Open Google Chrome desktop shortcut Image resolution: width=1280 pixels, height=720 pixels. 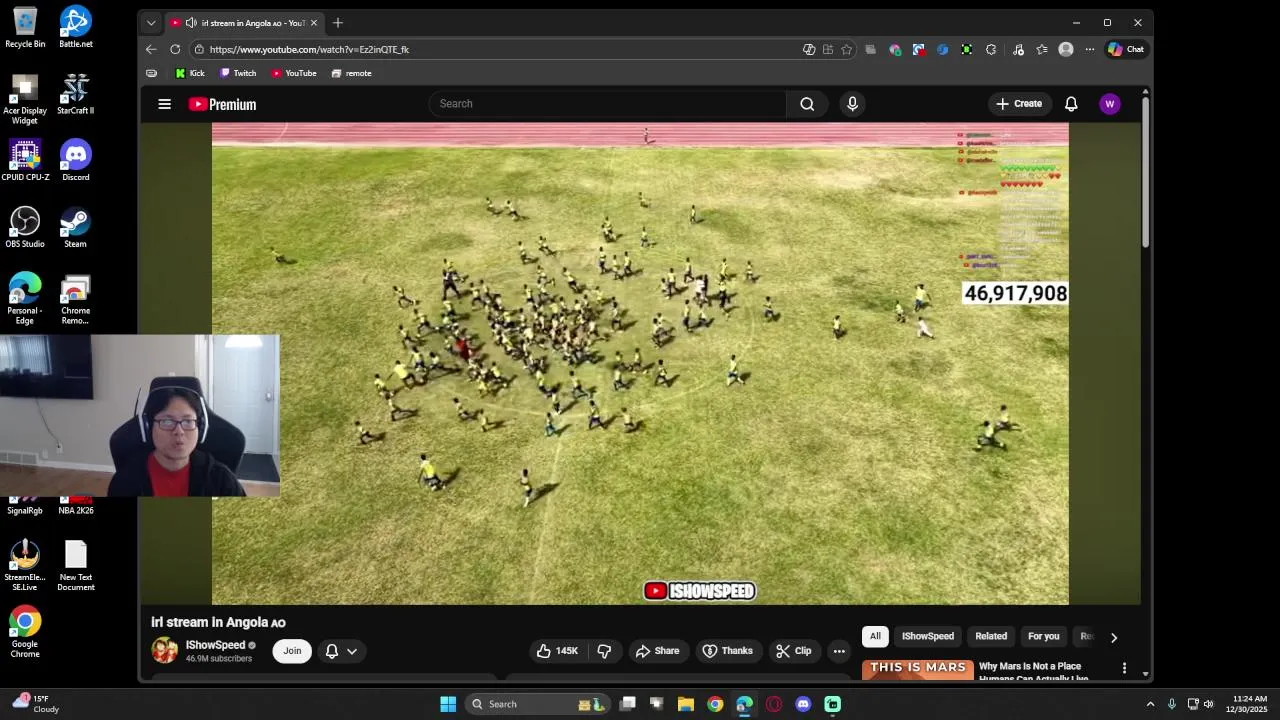point(25,632)
